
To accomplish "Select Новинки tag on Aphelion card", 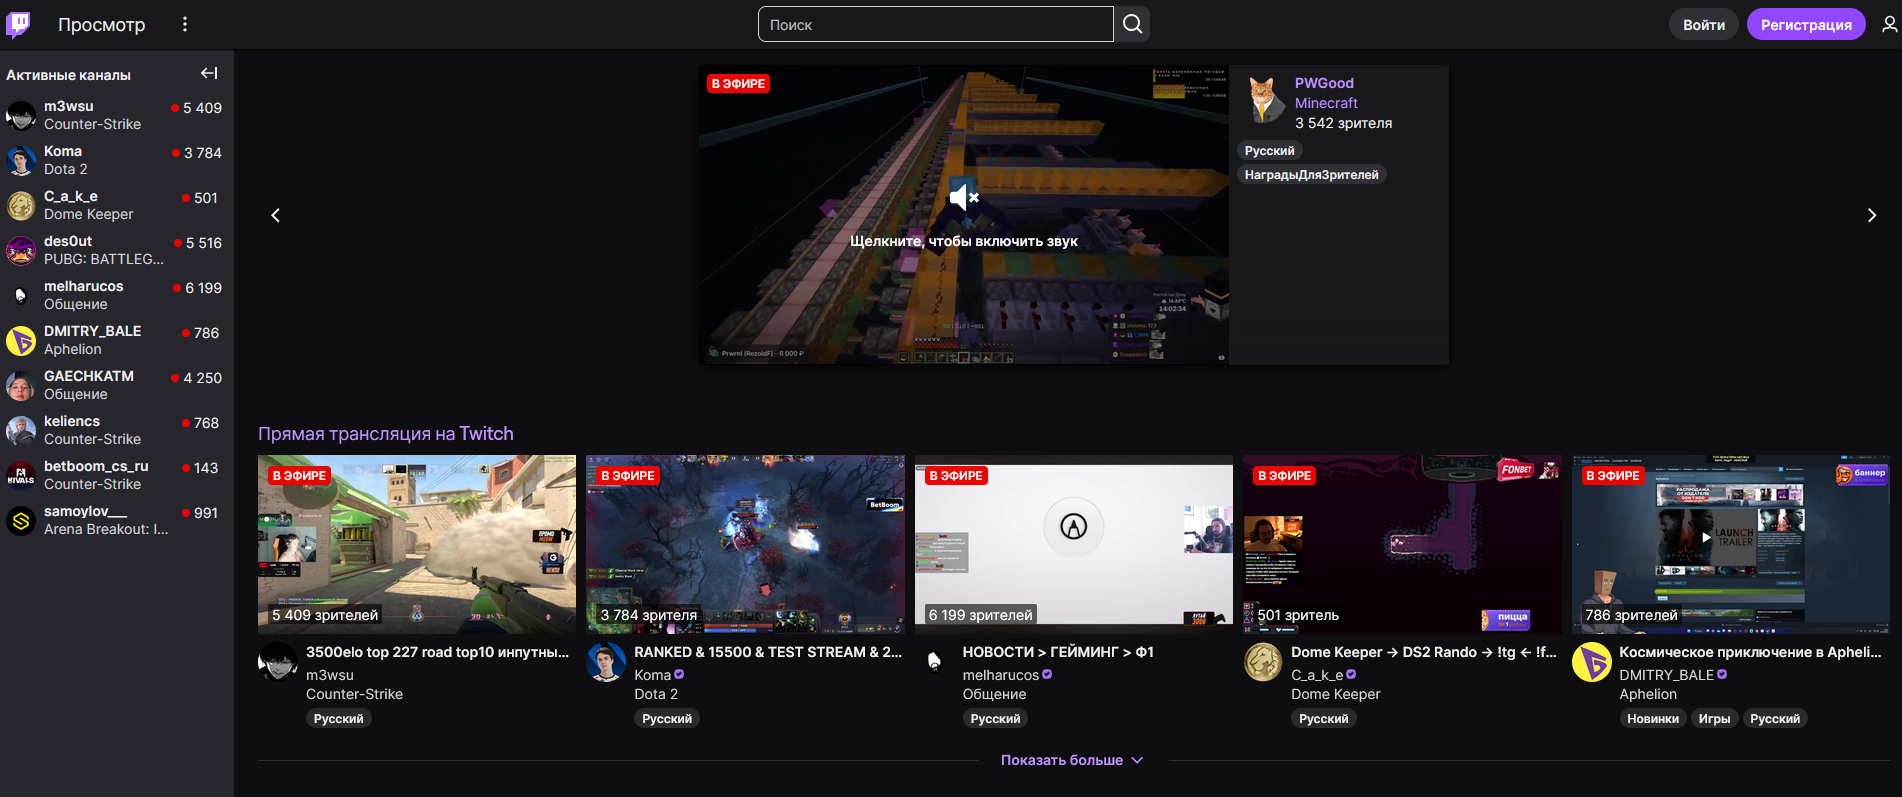I will click(1653, 719).
